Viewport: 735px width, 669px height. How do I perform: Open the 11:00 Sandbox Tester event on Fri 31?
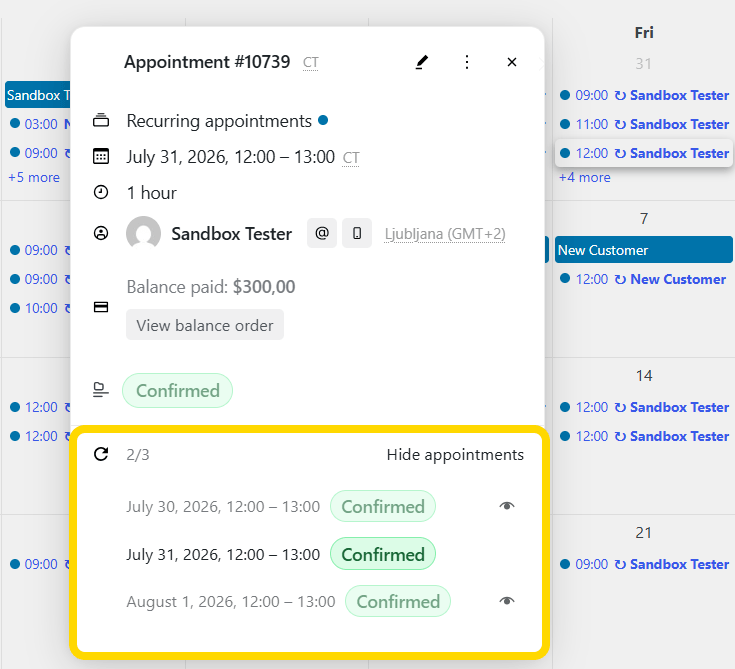coord(645,124)
